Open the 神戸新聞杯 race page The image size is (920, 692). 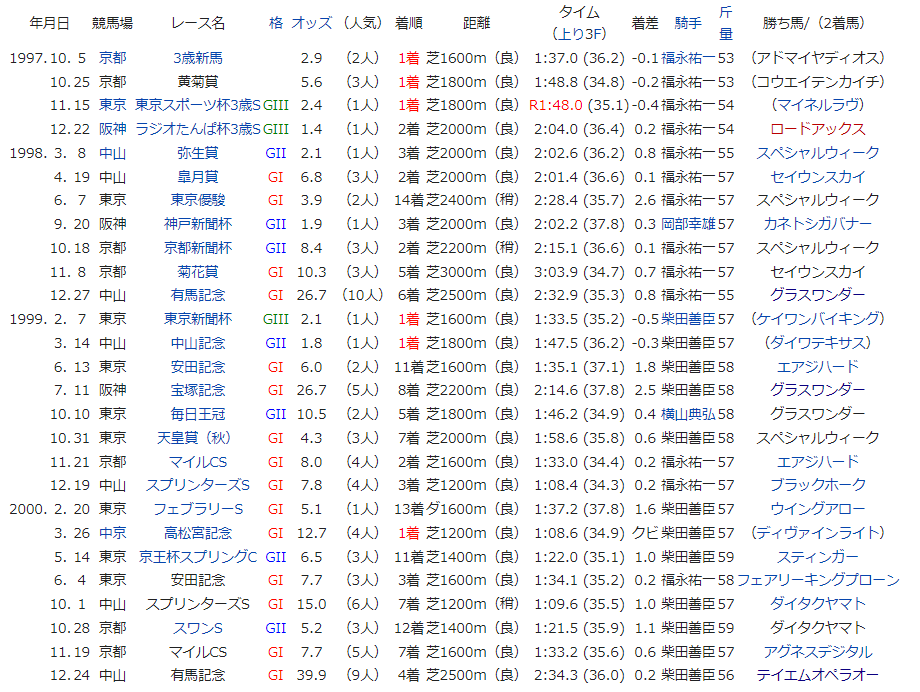pyautogui.click(x=198, y=224)
